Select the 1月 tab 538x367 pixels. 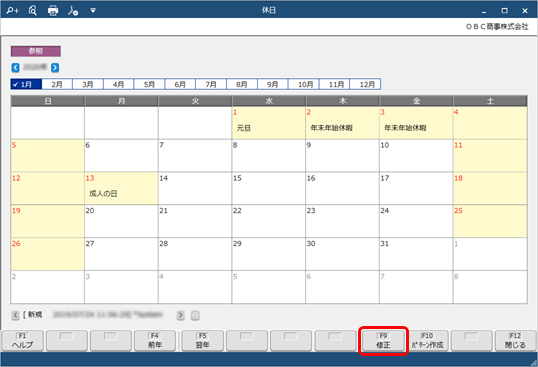(26, 84)
